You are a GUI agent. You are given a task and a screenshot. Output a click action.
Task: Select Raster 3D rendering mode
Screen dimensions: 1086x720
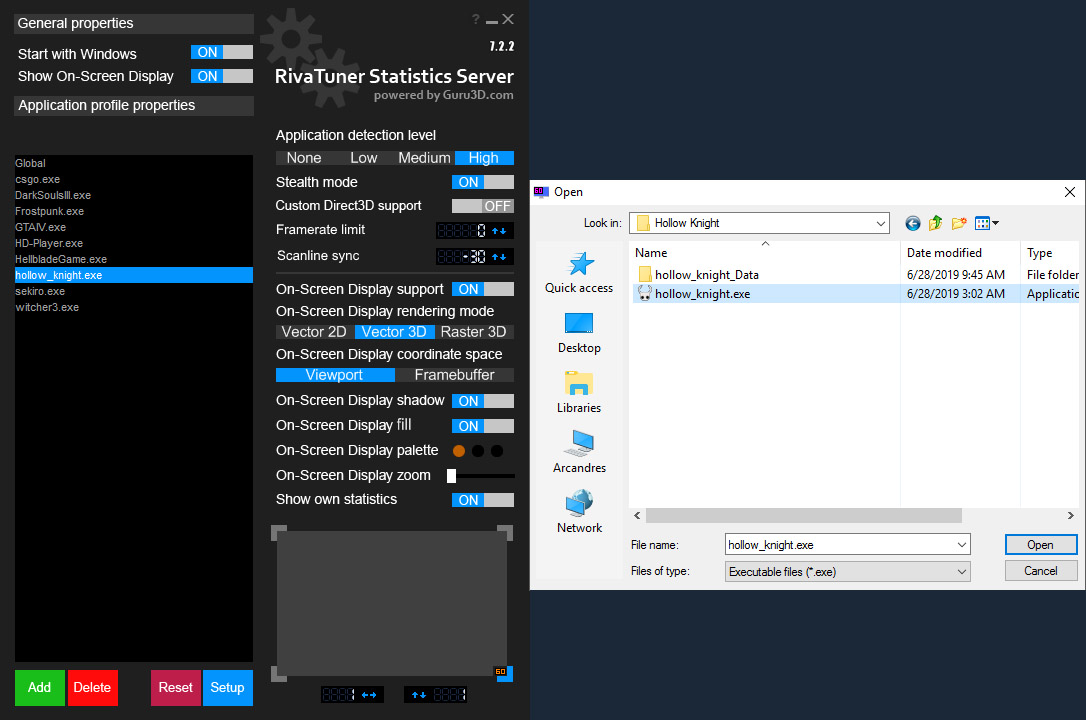click(x=473, y=332)
